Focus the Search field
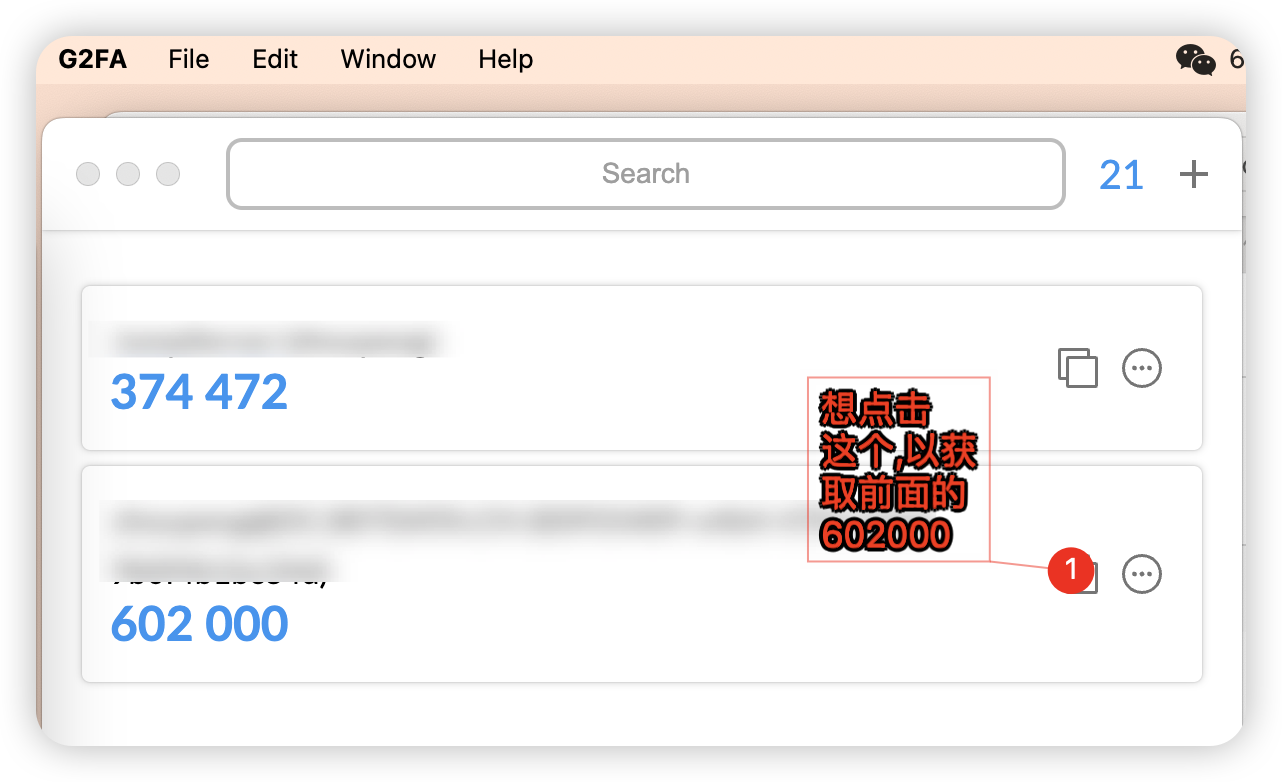Viewport: 1282px width, 782px height. 646,174
